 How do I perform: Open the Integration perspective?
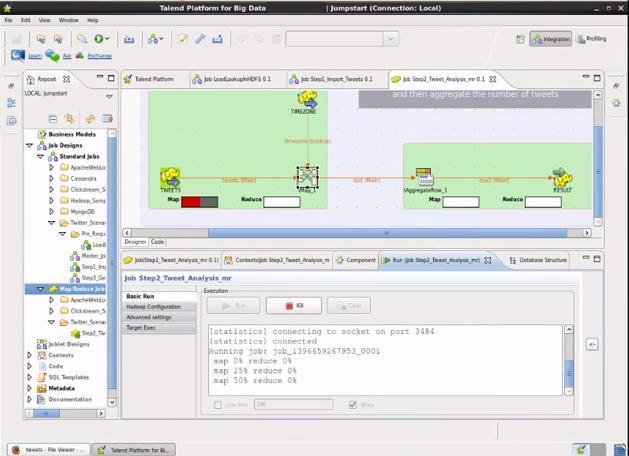tap(551, 39)
